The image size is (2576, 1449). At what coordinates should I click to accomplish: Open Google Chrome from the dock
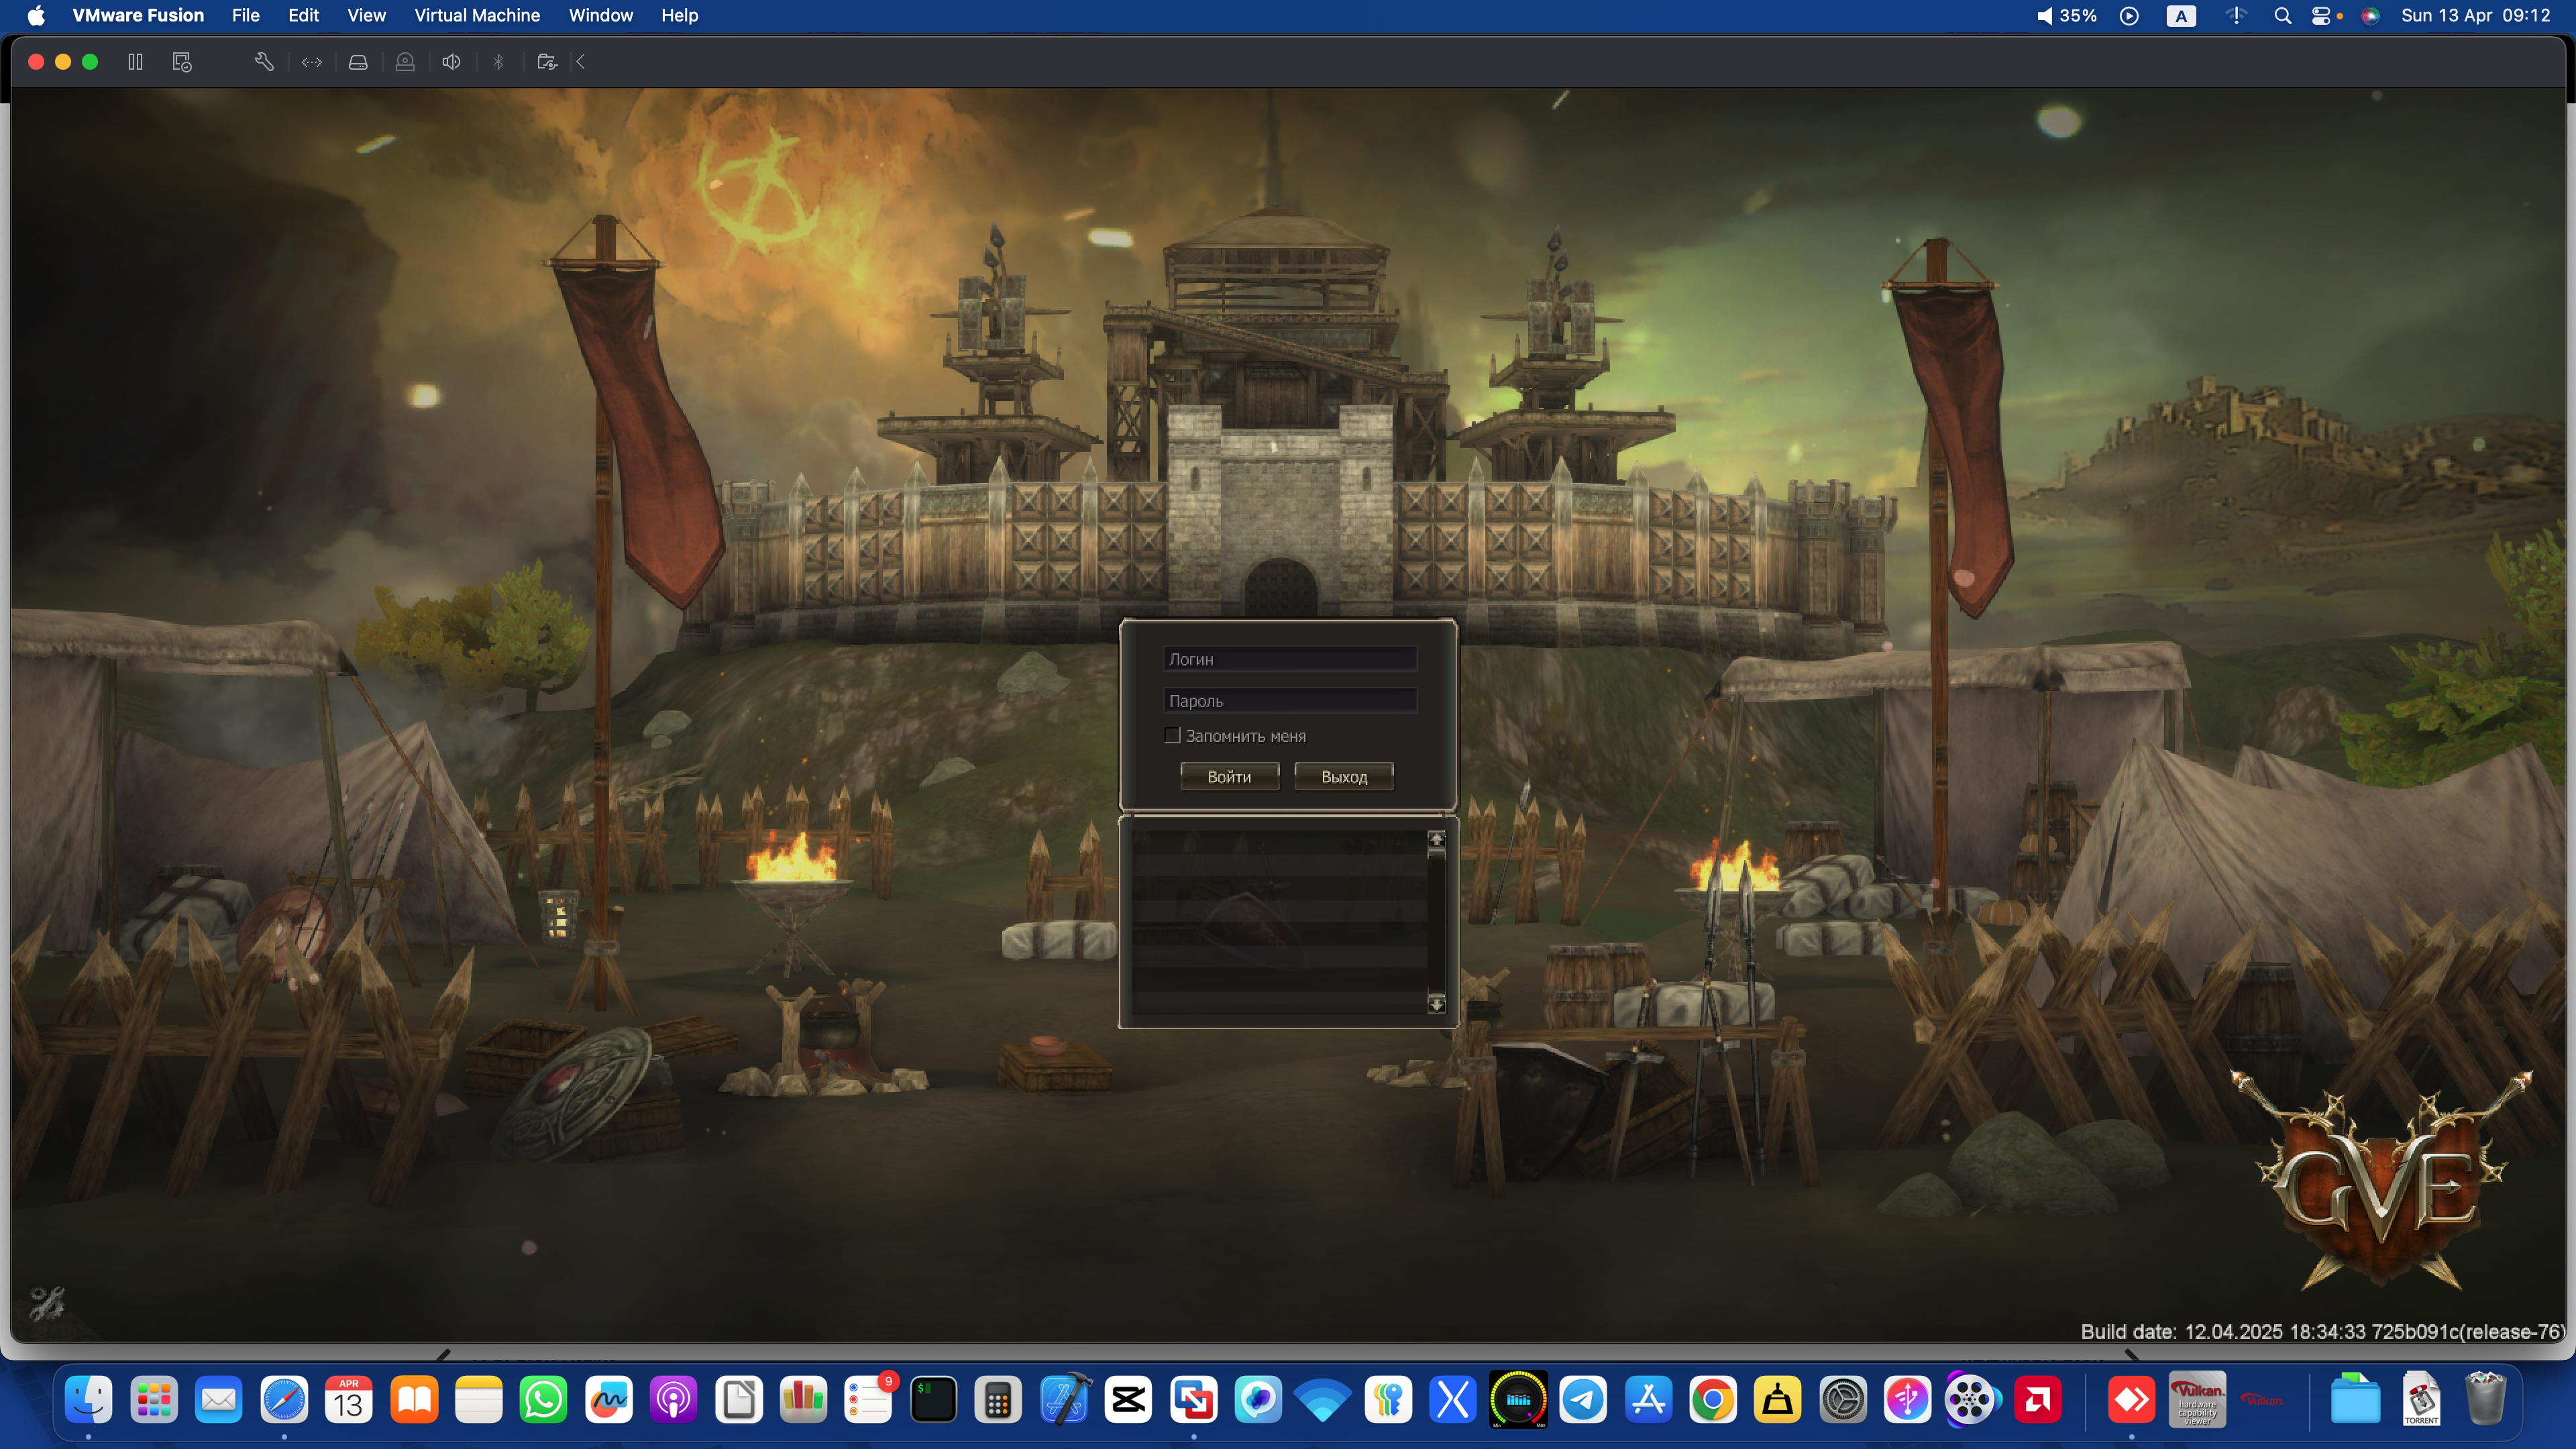tap(1713, 1399)
